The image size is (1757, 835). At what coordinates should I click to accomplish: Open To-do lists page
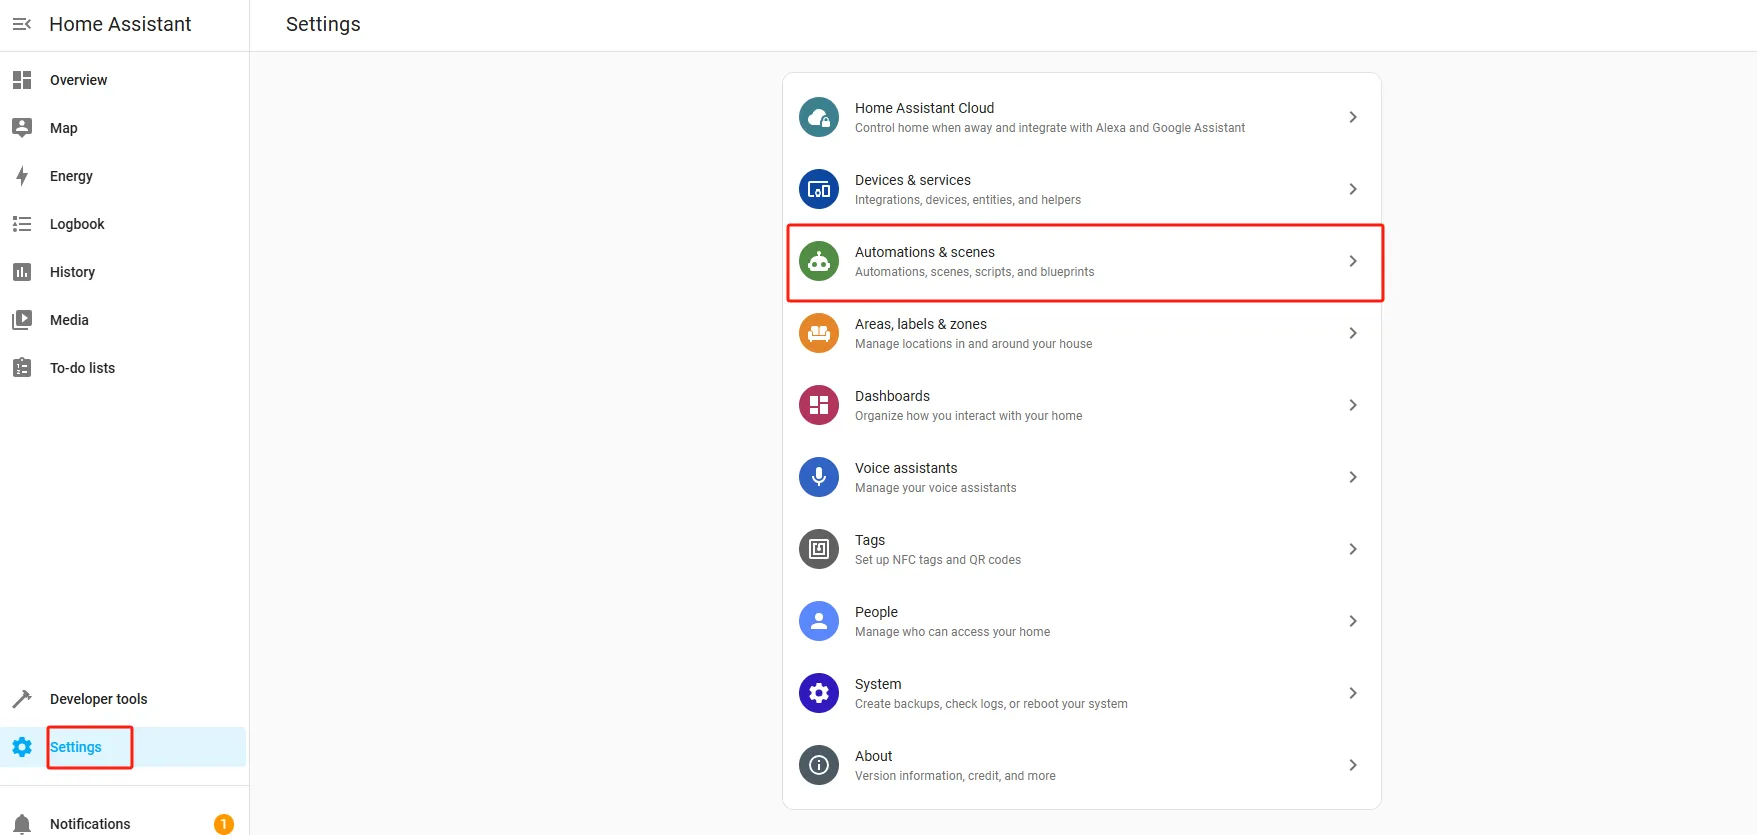(x=82, y=368)
